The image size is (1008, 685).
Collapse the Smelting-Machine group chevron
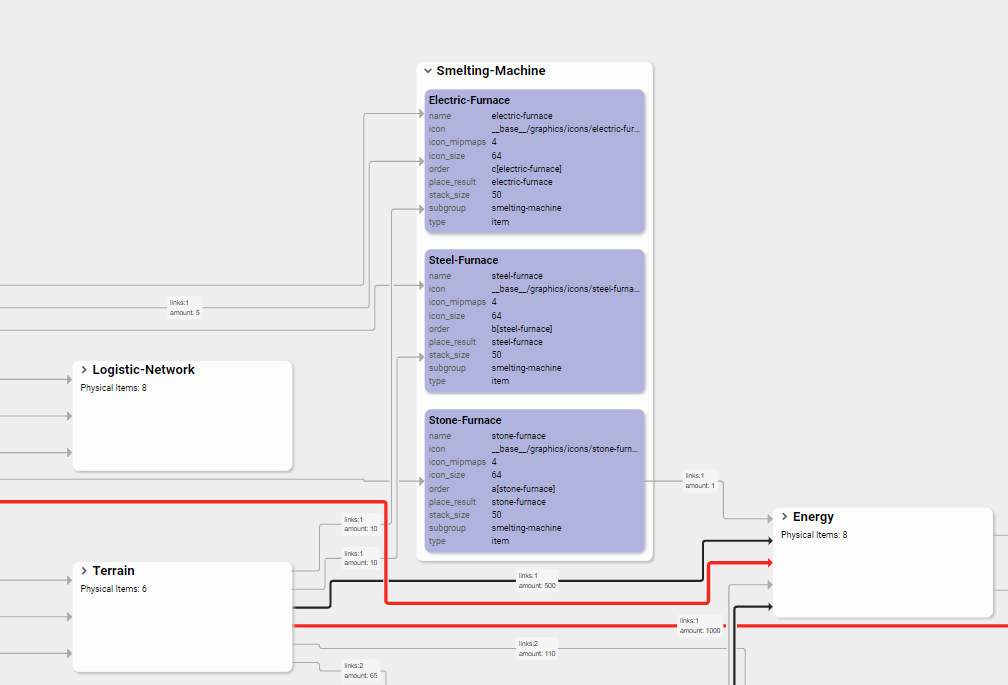point(428,72)
